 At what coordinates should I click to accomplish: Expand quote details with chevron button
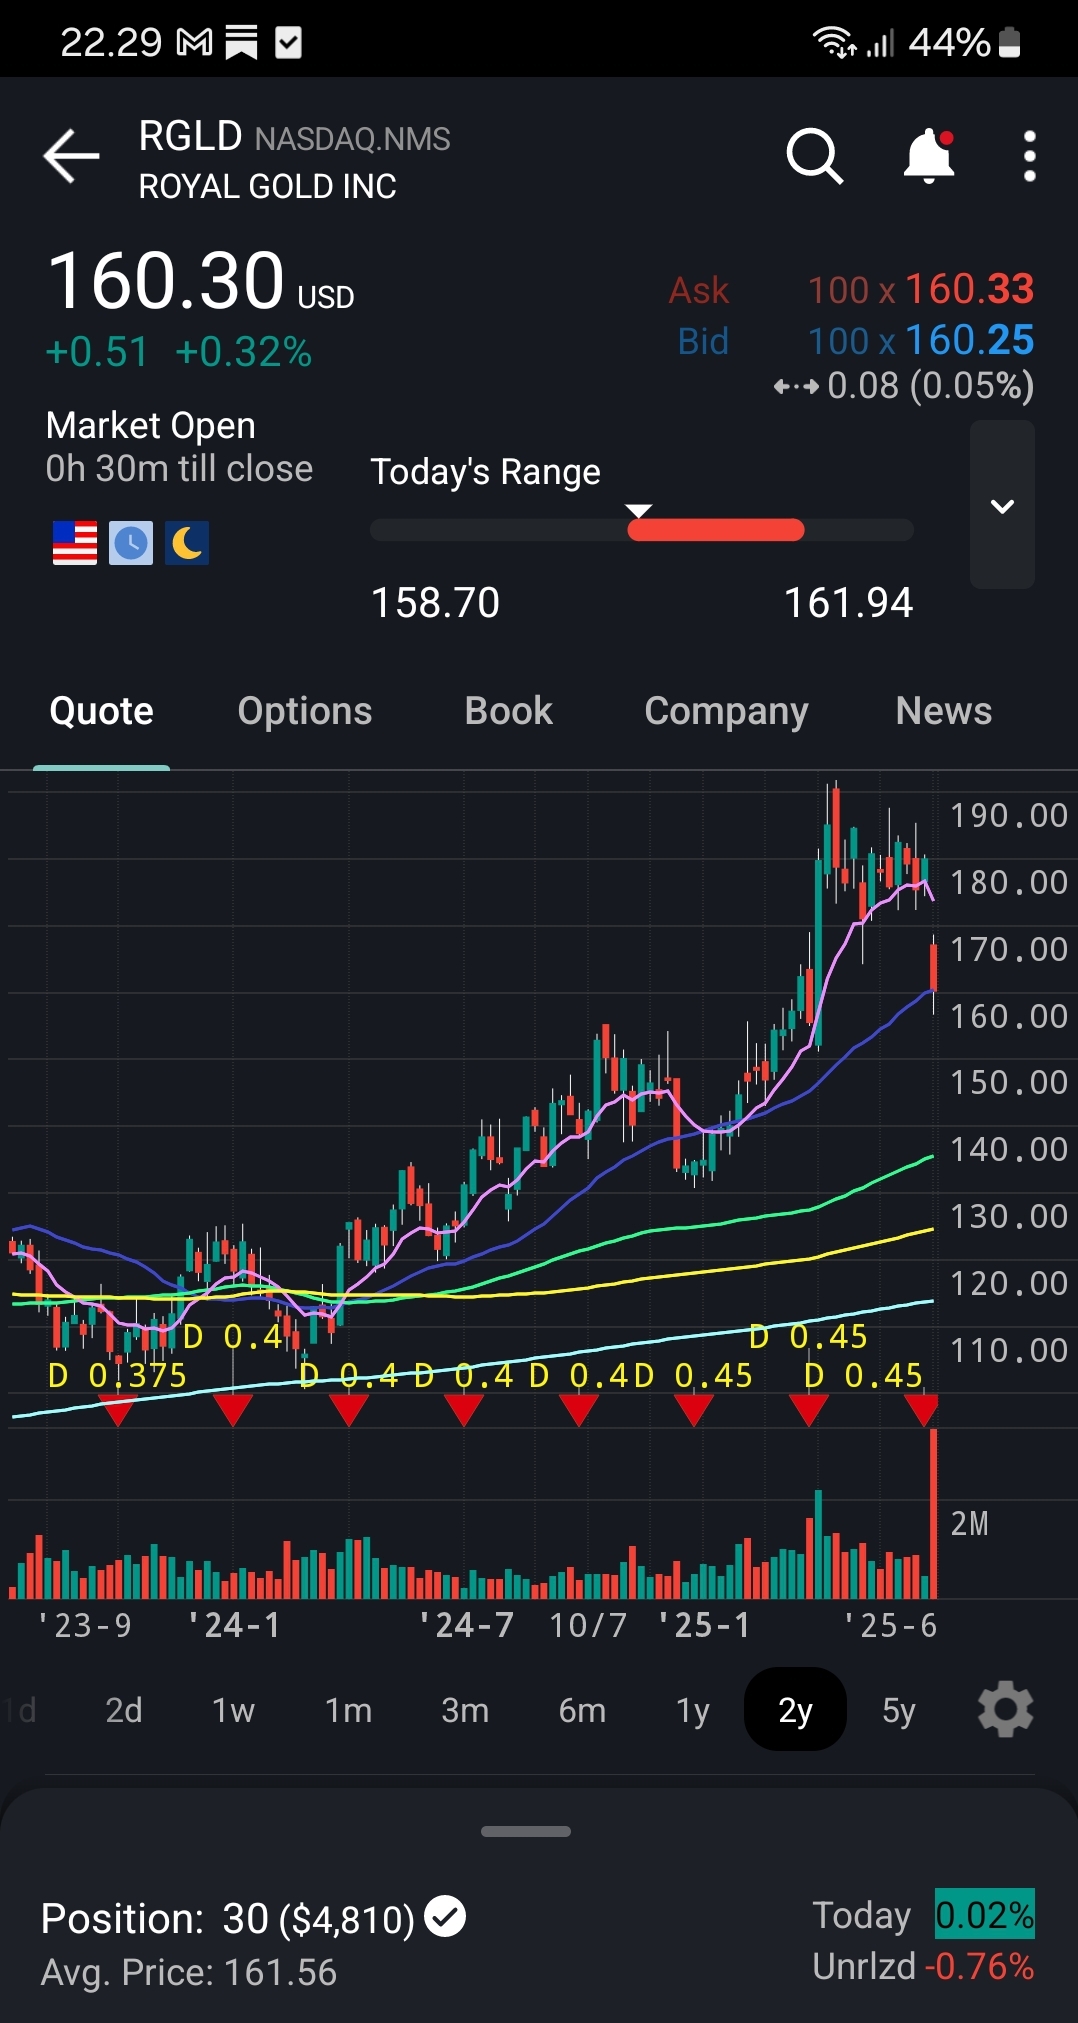[1002, 505]
